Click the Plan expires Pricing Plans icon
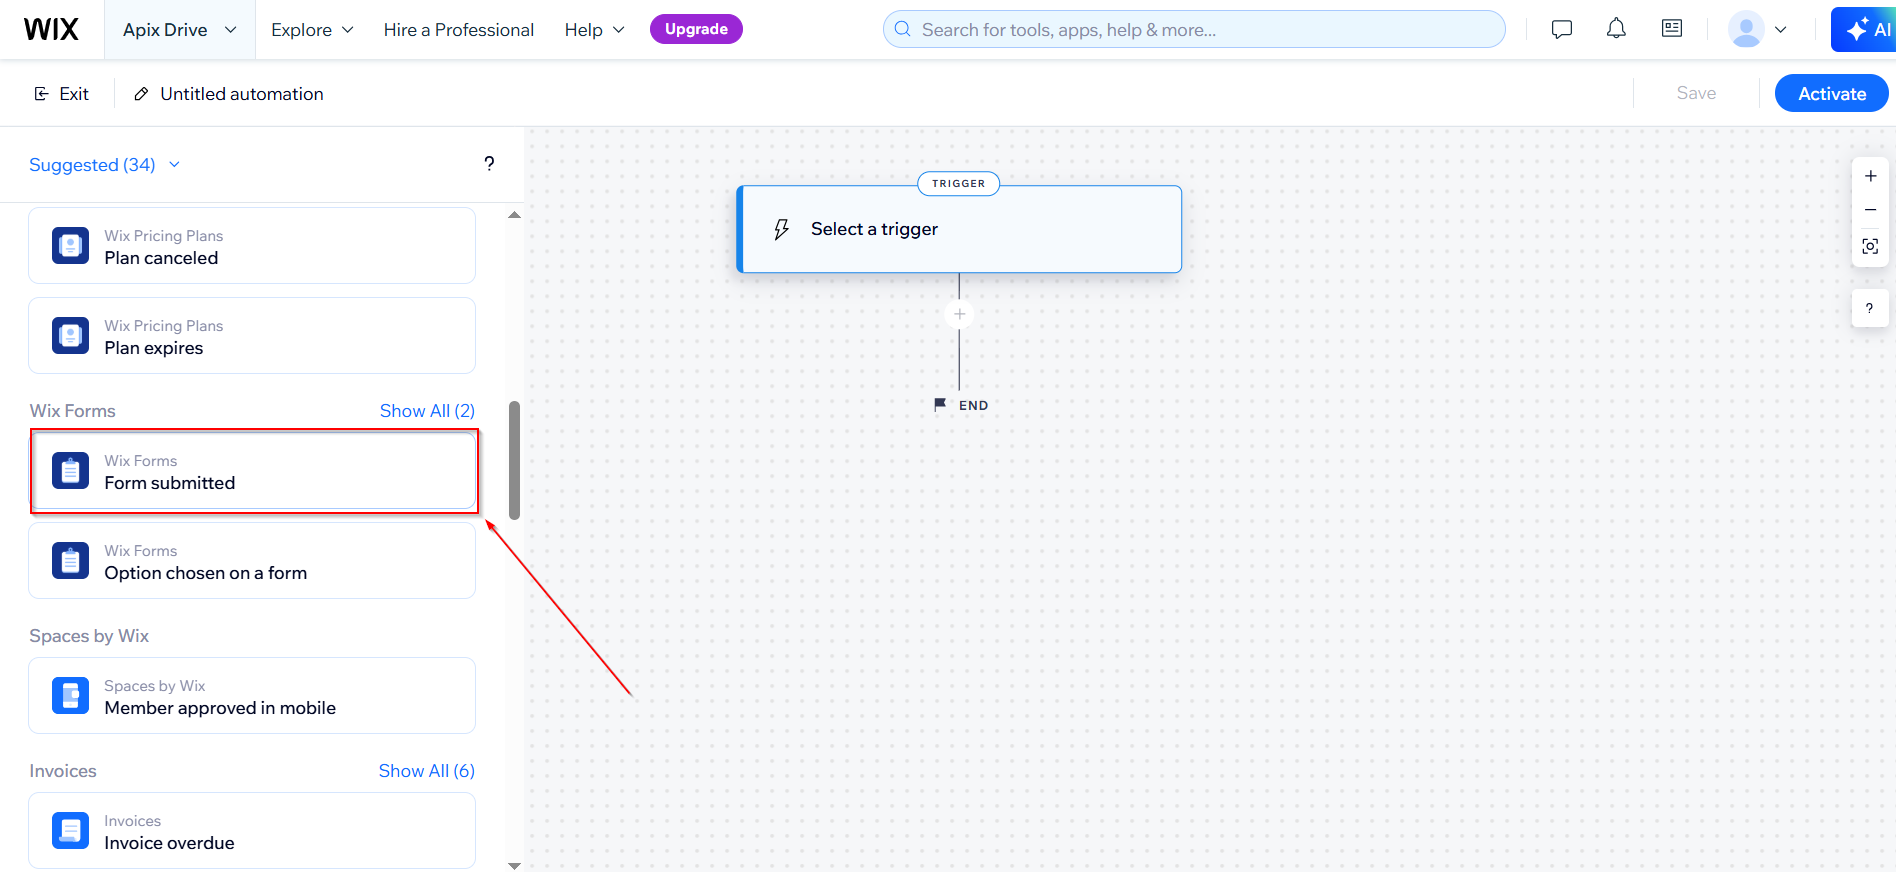The height and width of the screenshot is (872, 1896). [70, 336]
